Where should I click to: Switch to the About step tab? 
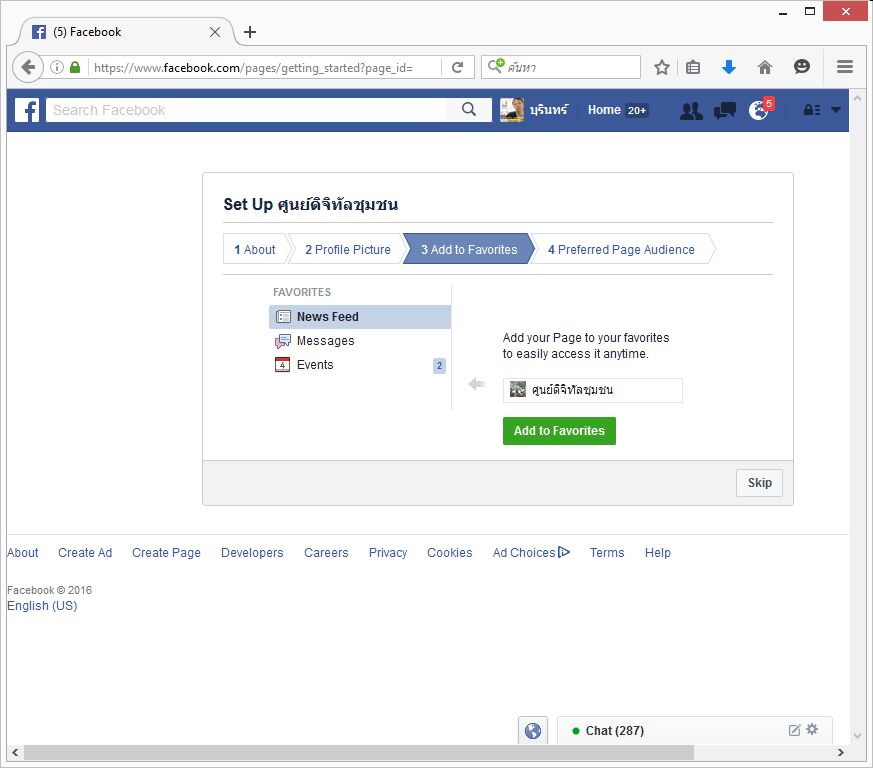pos(255,250)
